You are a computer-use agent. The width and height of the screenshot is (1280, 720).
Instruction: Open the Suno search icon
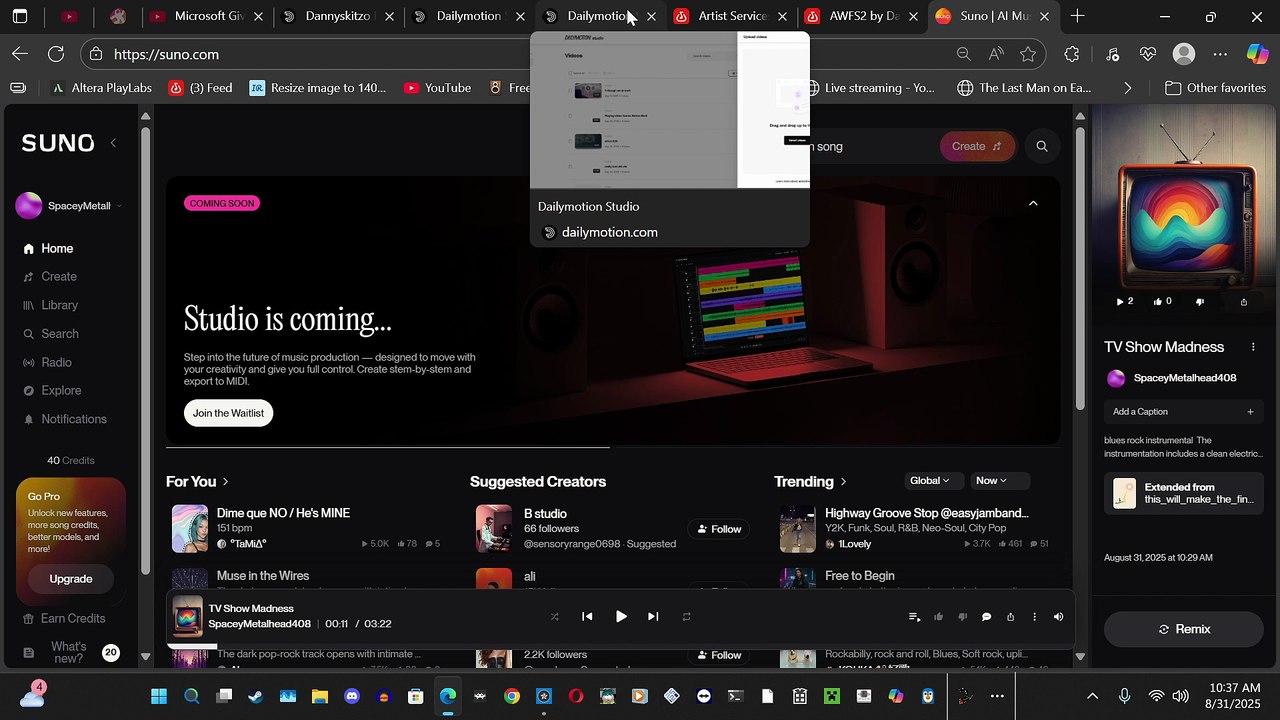tap(1042, 146)
